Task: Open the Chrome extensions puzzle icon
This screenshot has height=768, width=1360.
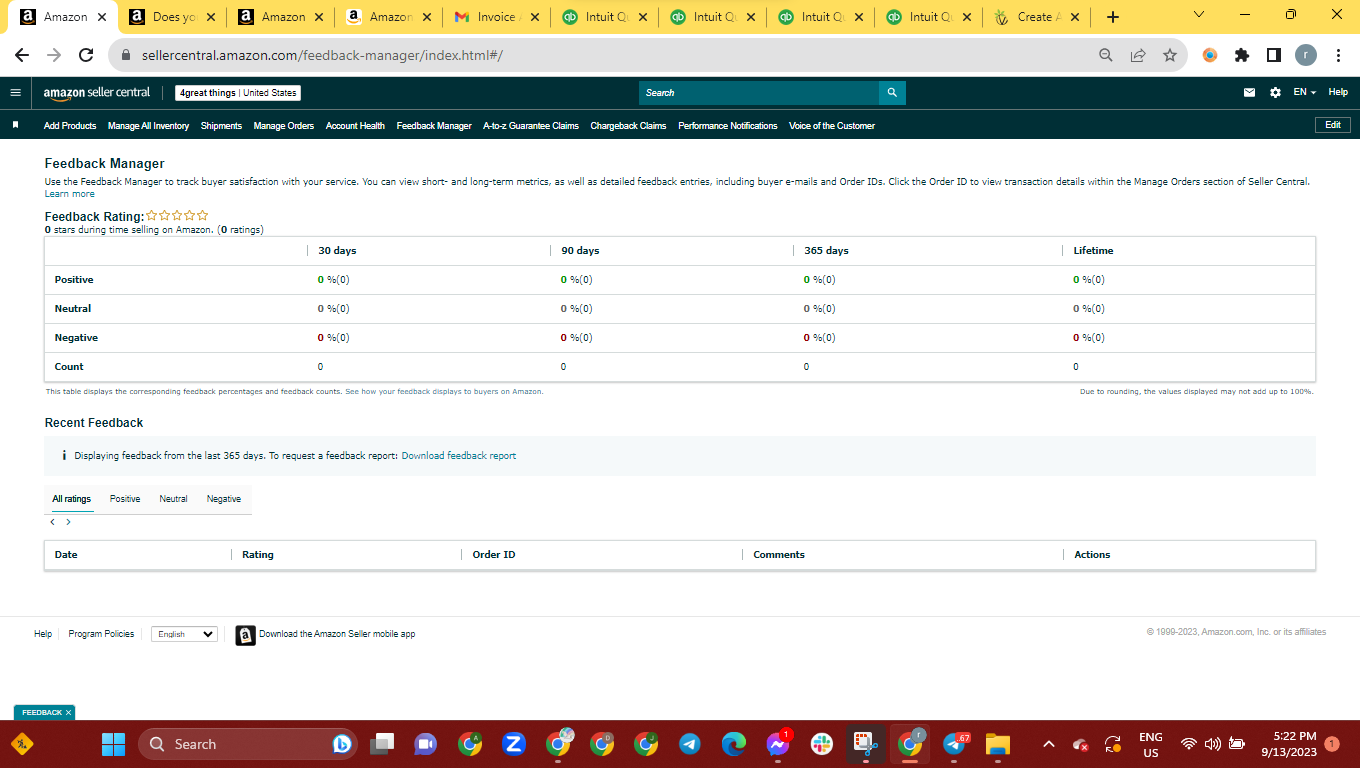Action: click(1242, 55)
